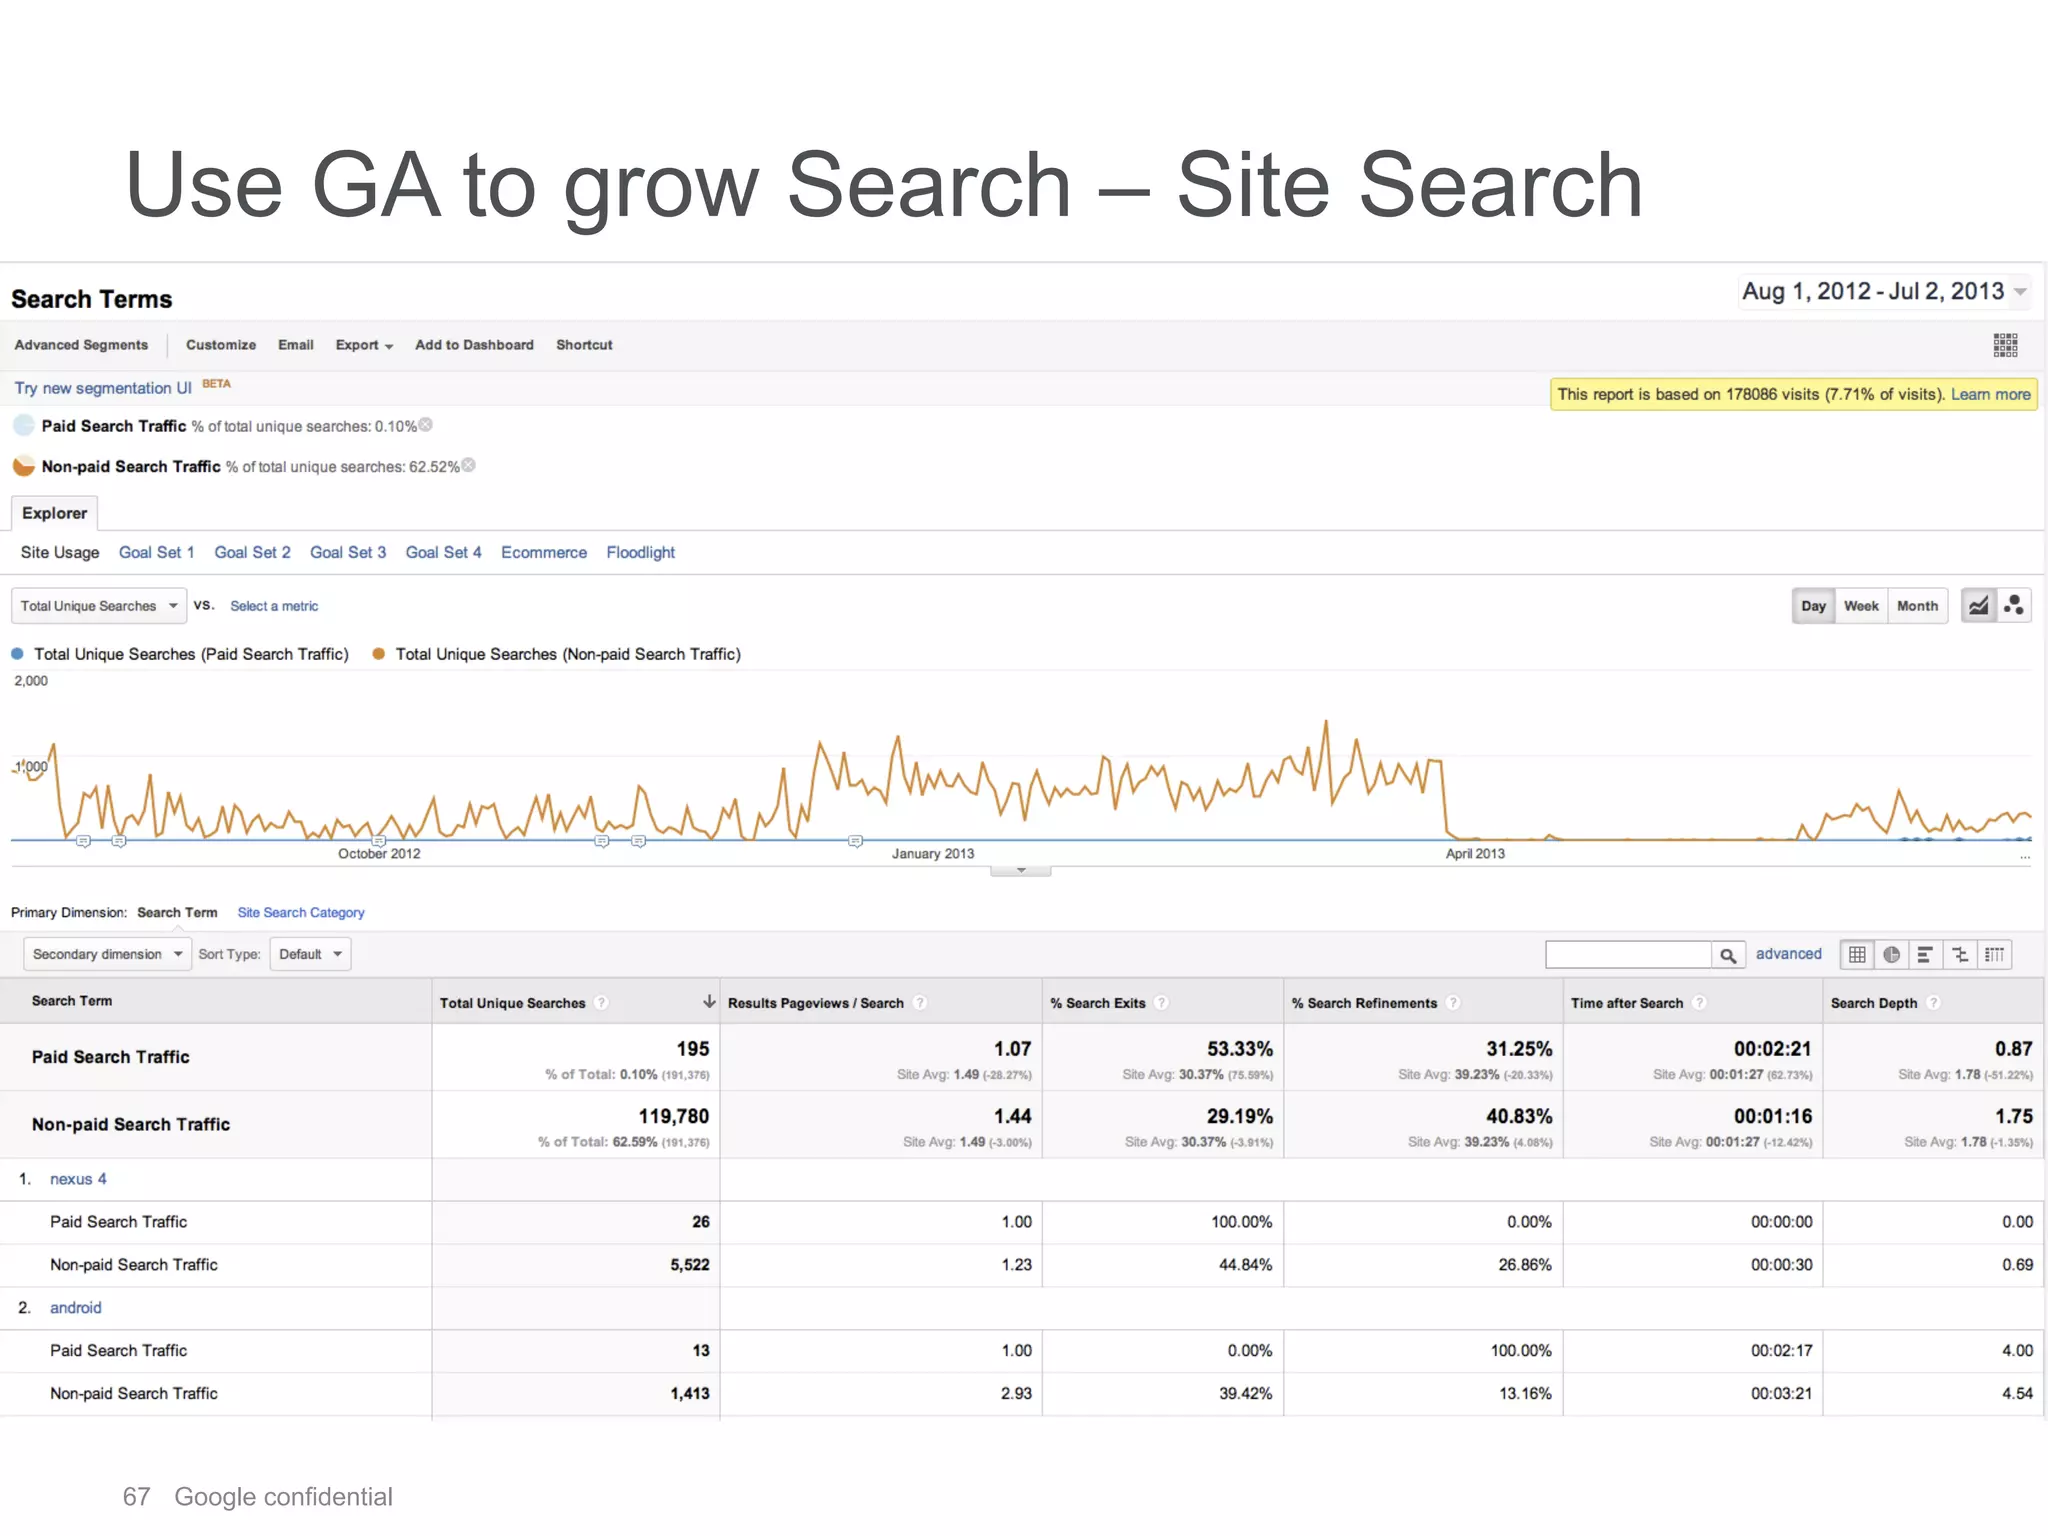Click the 5,522 nexus 4 non-paid value
Viewport: 2048px width, 1536px height.
coord(690,1265)
